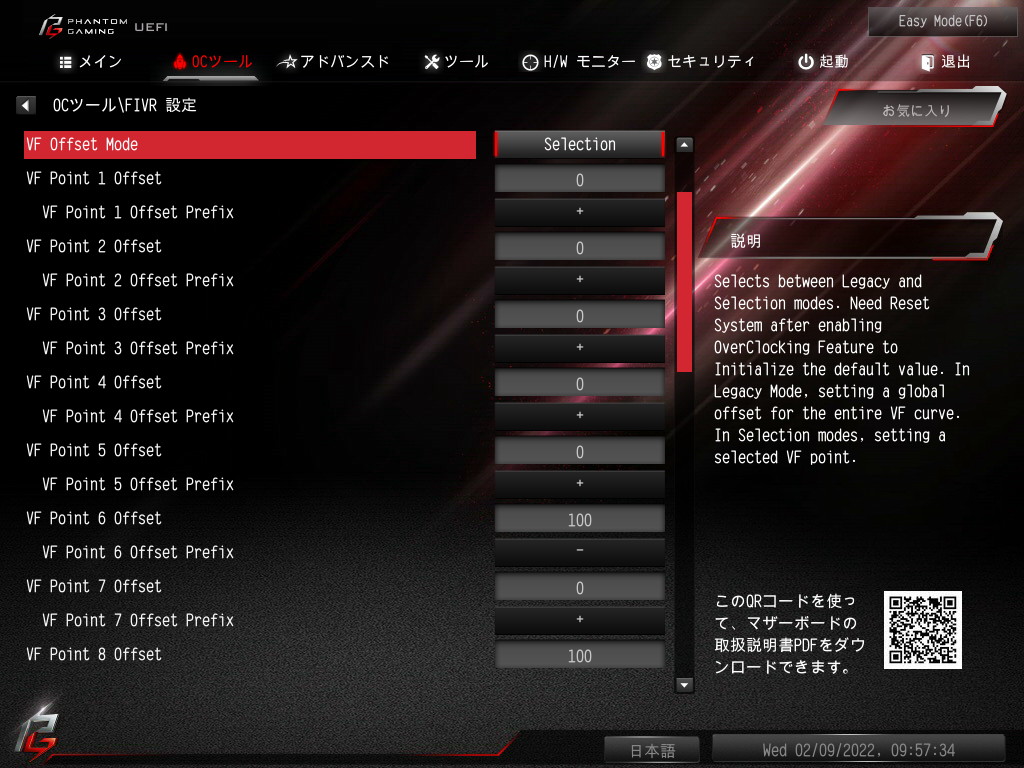The height and width of the screenshot is (768, 1024).
Task: Click the red scrollbar thumb in the settings list
Action: [684, 282]
